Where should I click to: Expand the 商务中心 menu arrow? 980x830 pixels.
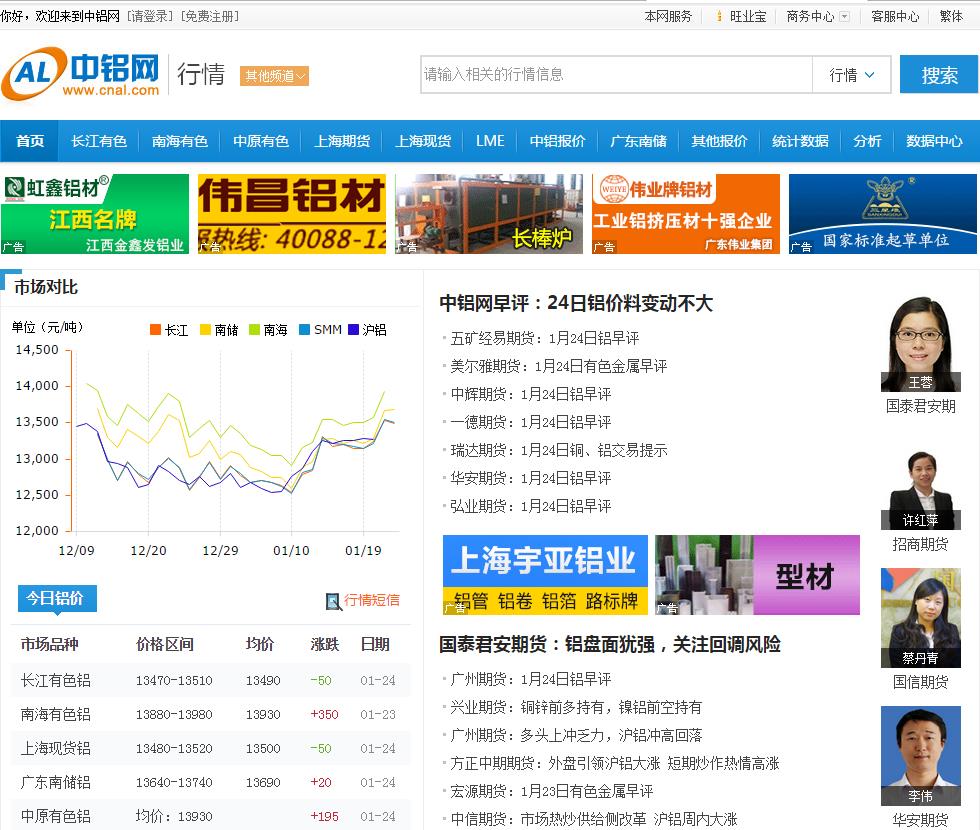[844, 17]
